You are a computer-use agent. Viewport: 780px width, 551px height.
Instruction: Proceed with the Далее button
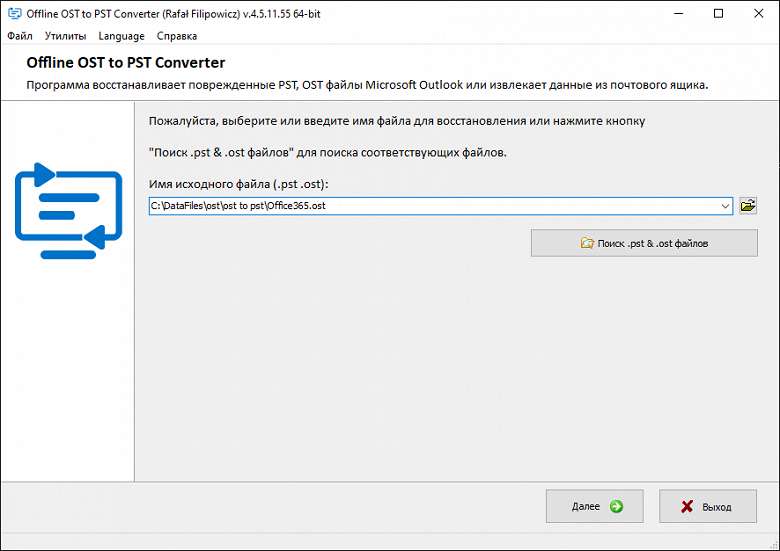pyautogui.click(x=594, y=506)
